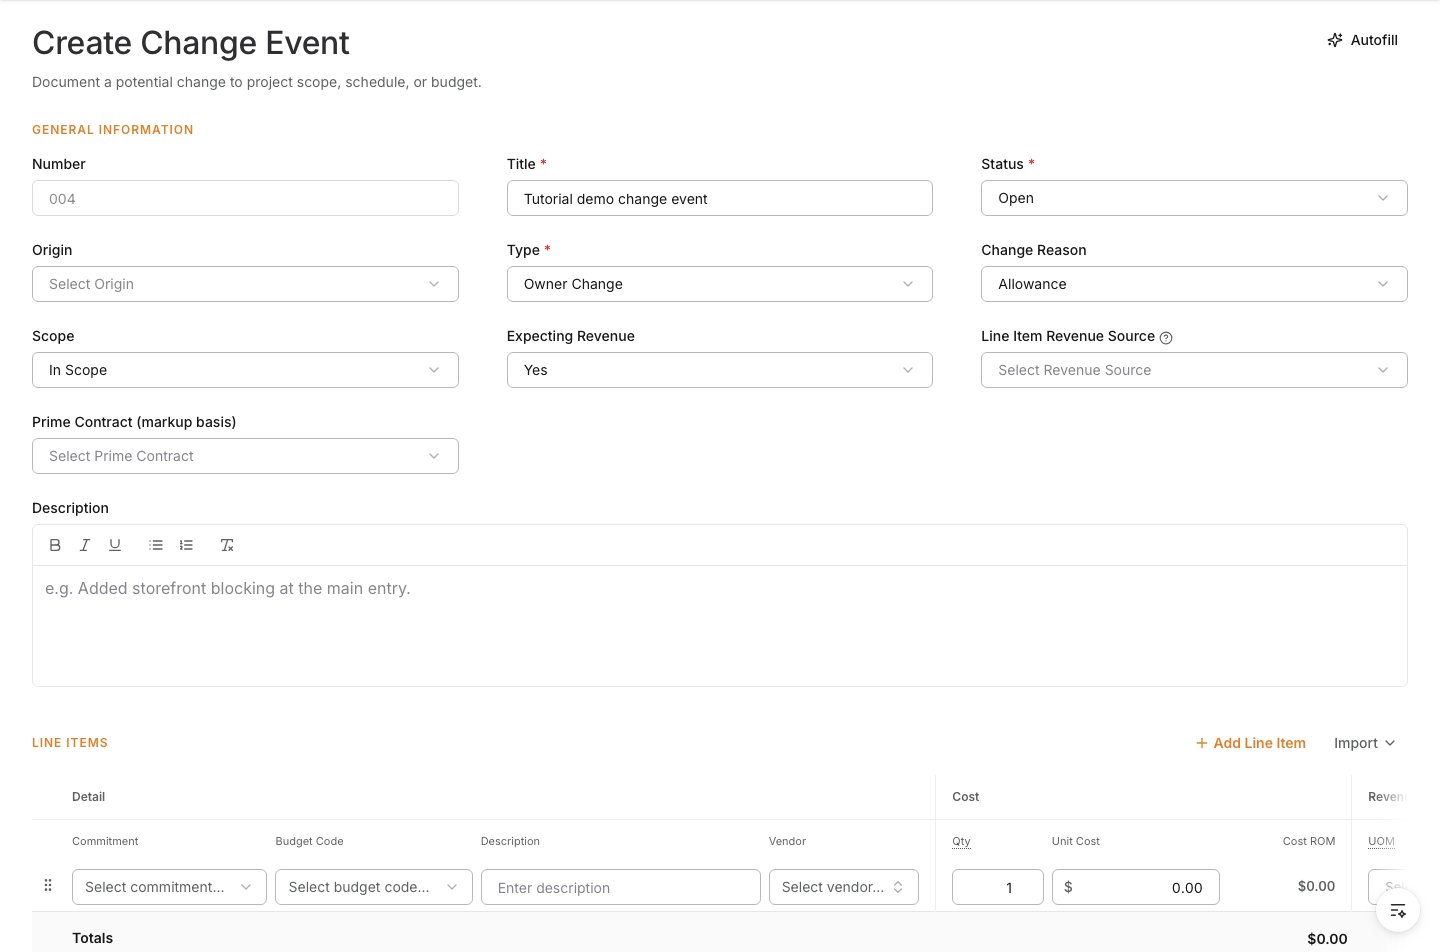Click the line item Enter description field
The image size is (1440, 952).
[621, 887]
